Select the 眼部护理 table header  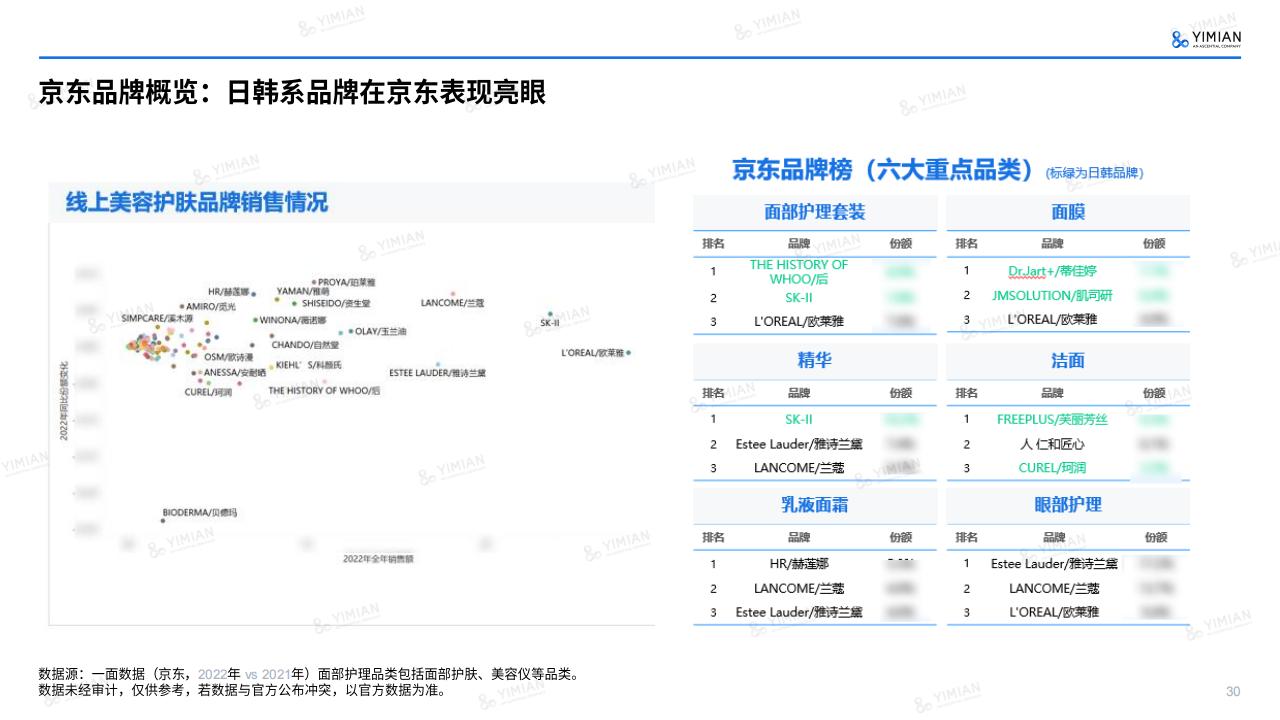(1068, 505)
